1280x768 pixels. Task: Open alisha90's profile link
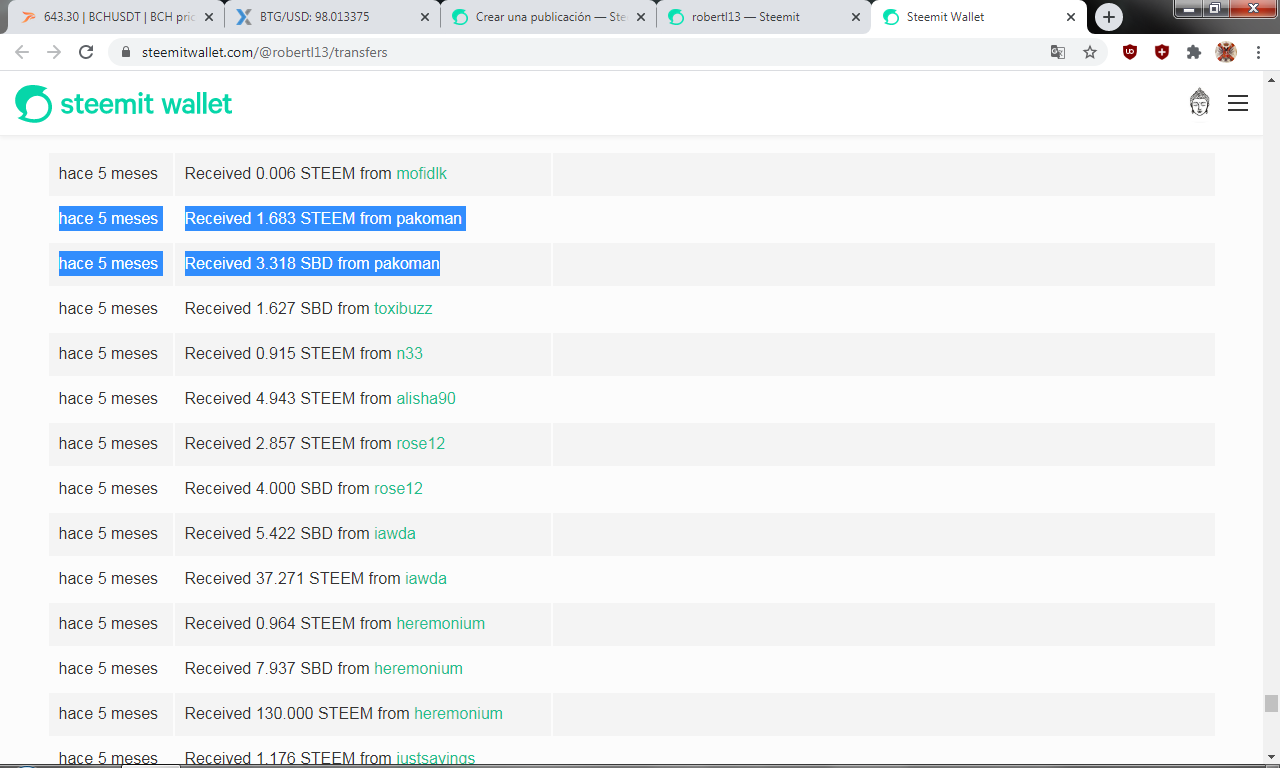click(426, 398)
